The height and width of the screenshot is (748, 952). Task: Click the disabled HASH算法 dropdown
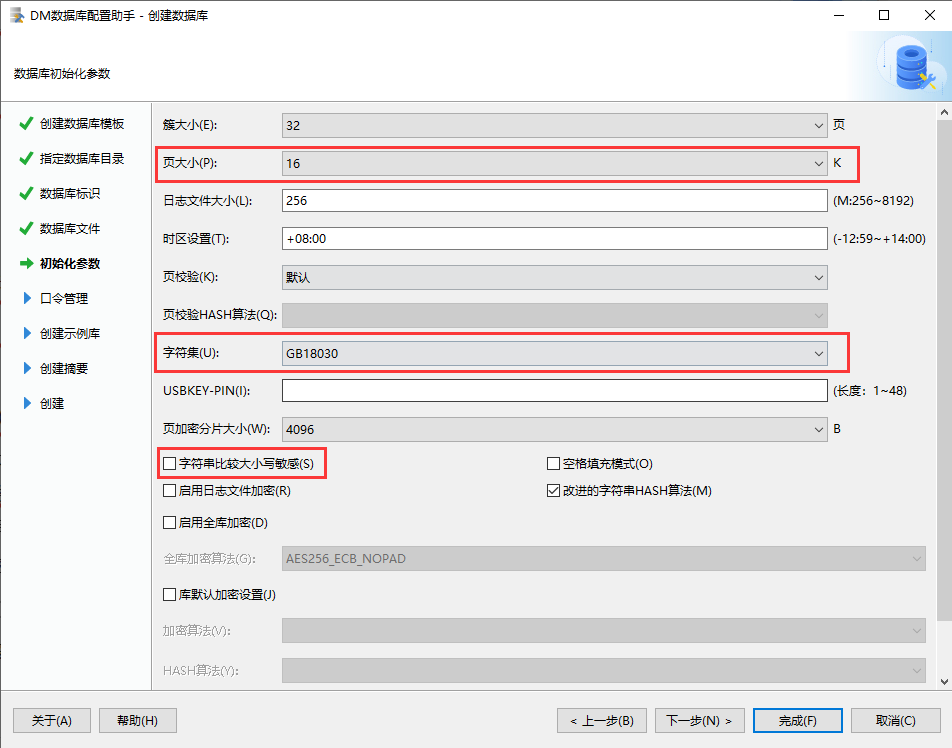click(x=604, y=671)
